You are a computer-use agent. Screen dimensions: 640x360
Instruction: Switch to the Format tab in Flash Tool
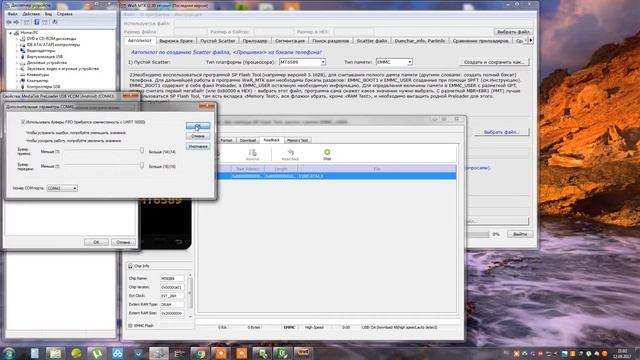(226, 140)
